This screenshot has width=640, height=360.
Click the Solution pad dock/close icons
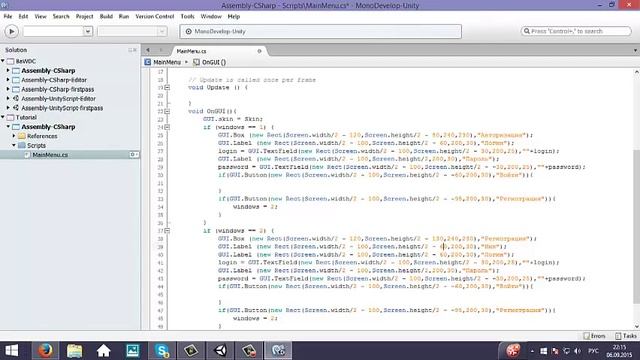[132, 50]
